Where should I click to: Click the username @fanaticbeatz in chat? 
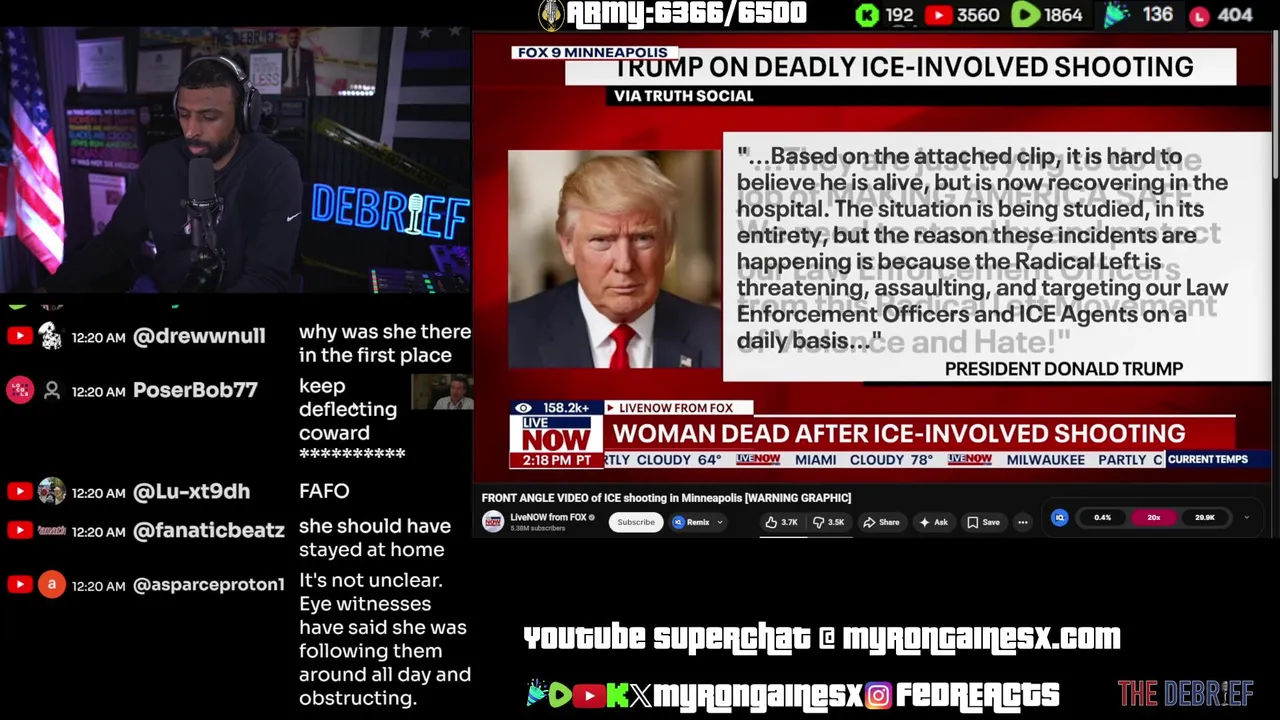coord(209,531)
